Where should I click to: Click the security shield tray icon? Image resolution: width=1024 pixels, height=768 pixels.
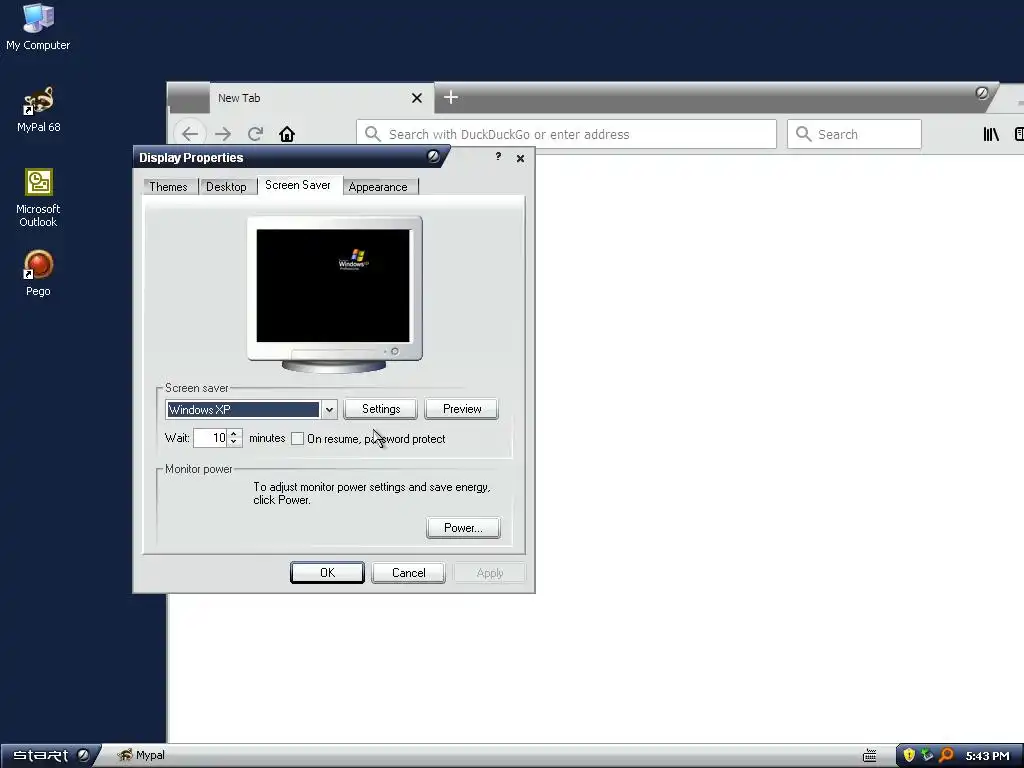click(908, 756)
